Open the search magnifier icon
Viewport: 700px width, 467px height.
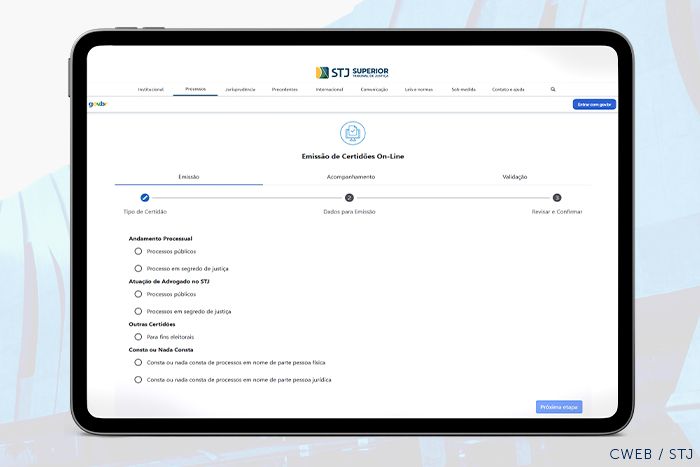point(553,89)
